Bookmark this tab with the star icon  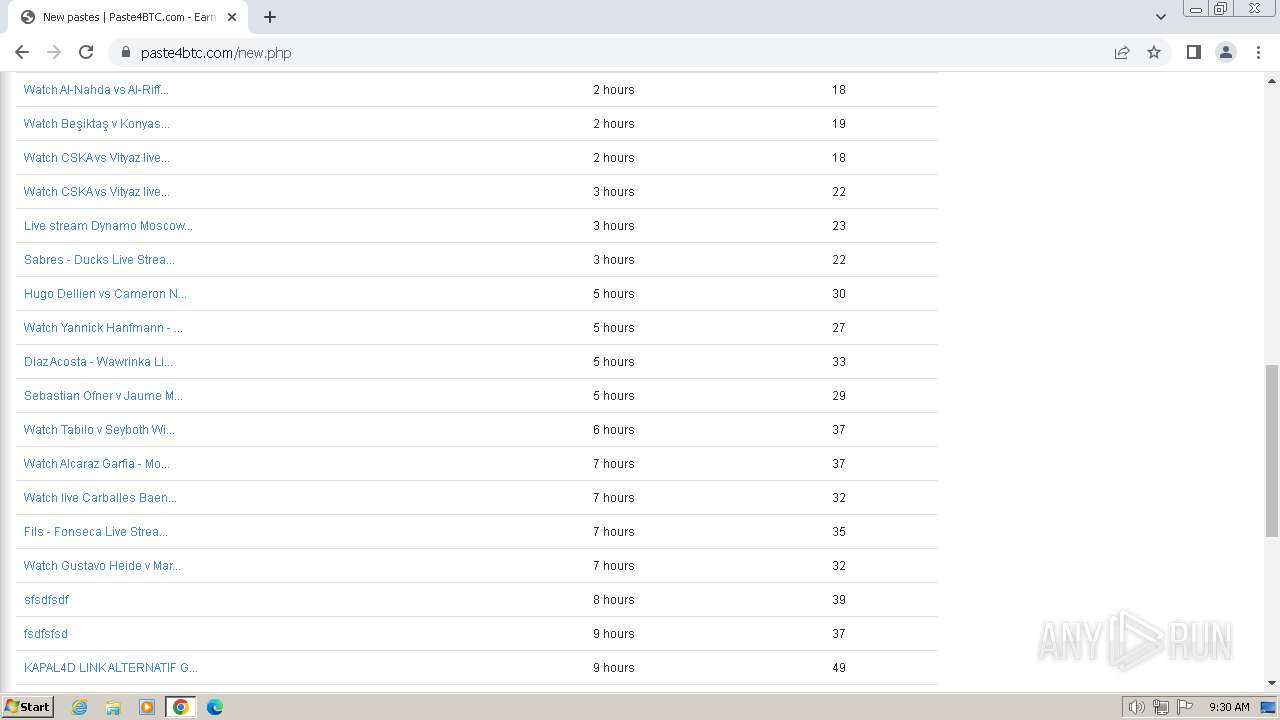tap(1154, 52)
